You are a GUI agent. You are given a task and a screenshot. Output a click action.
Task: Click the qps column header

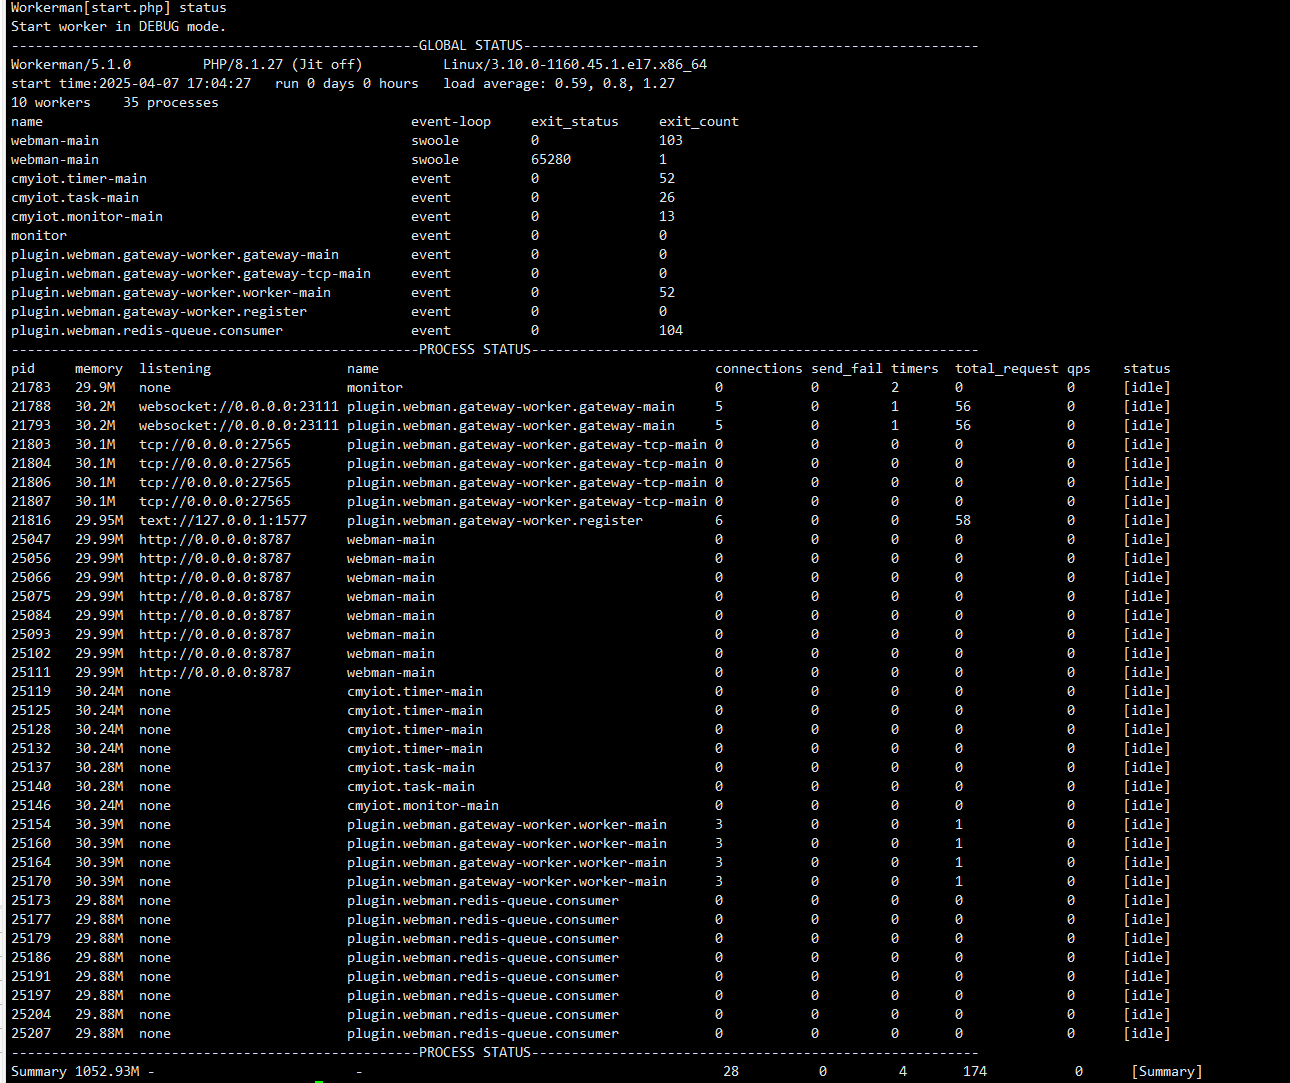pyautogui.click(x=1079, y=368)
